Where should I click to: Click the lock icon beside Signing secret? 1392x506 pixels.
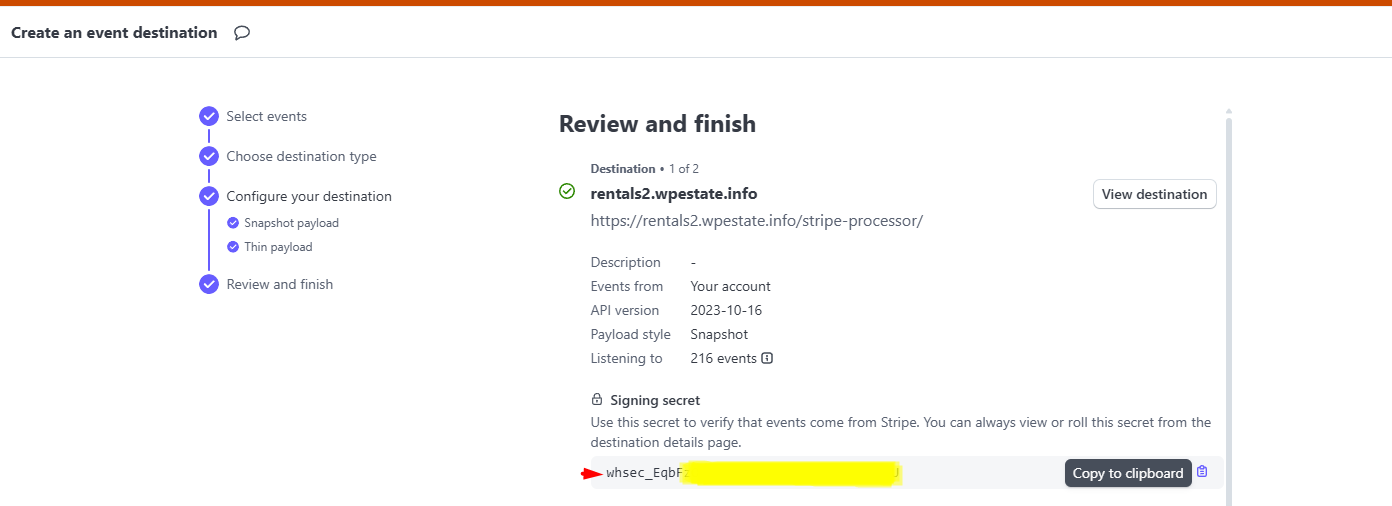tap(597, 400)
